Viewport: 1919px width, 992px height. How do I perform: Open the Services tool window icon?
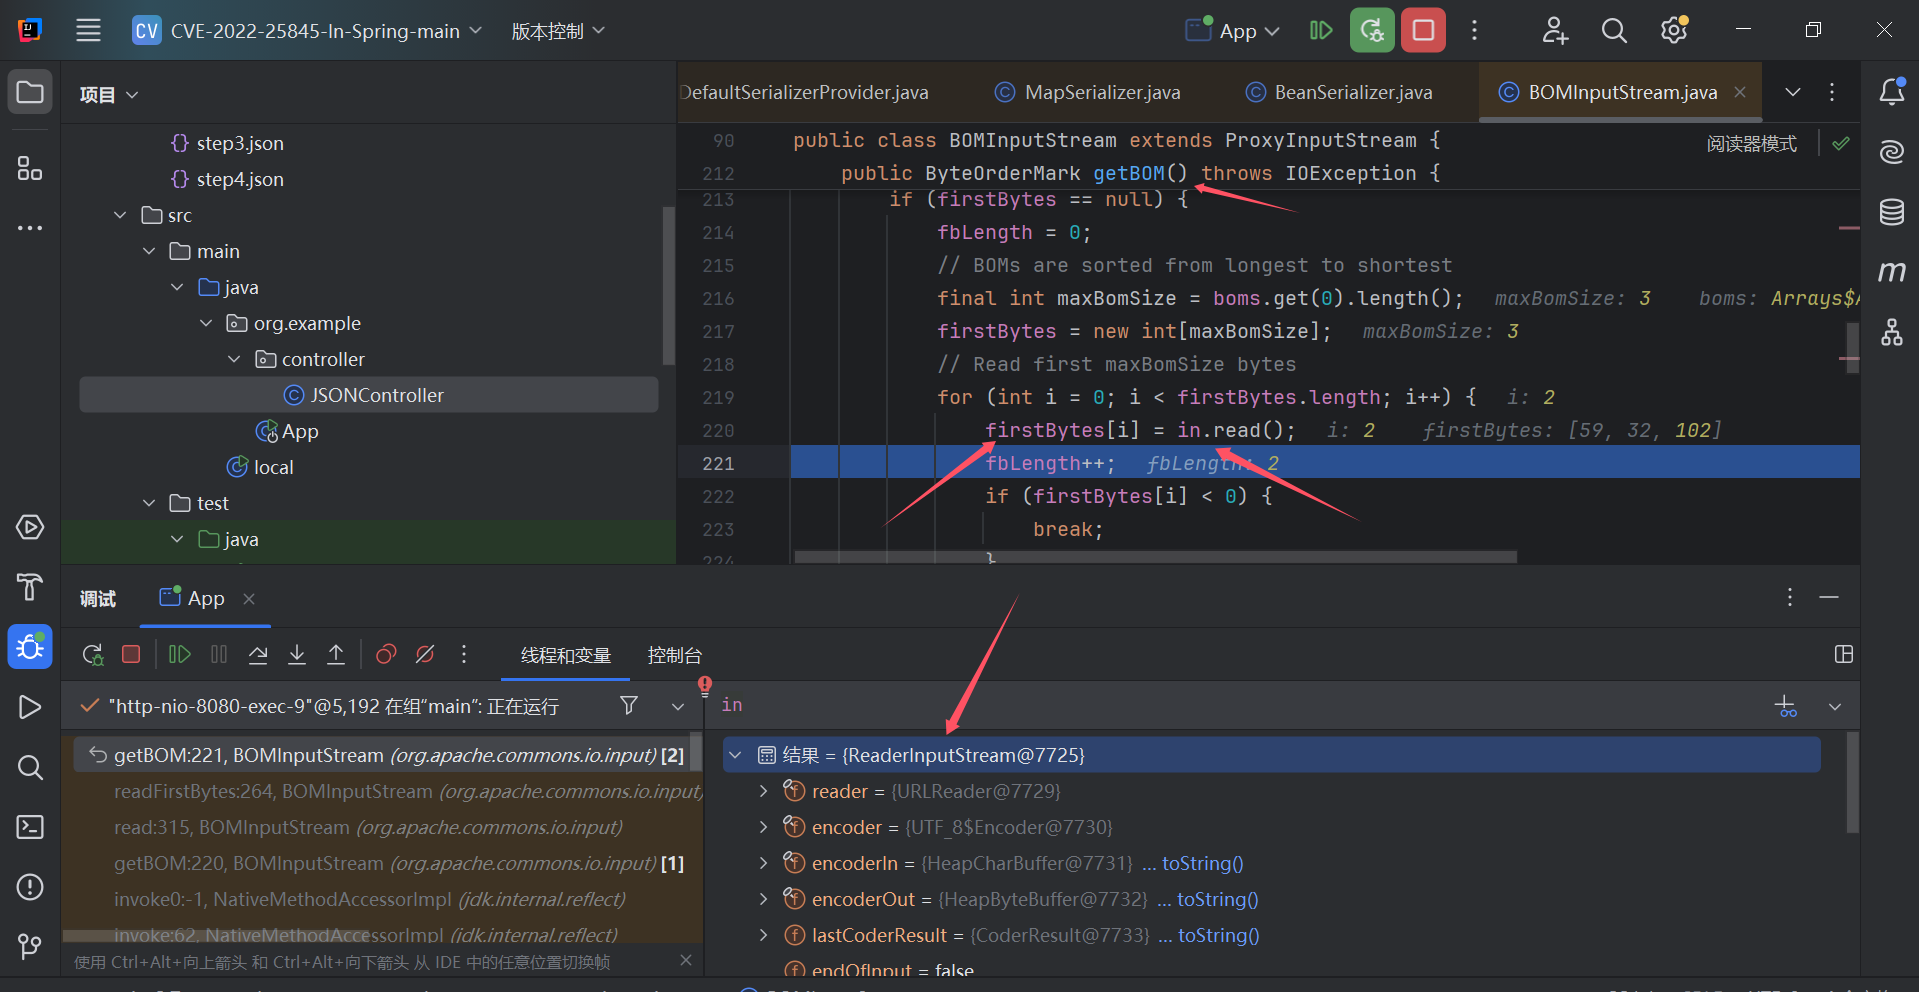[x=30, y=527]
